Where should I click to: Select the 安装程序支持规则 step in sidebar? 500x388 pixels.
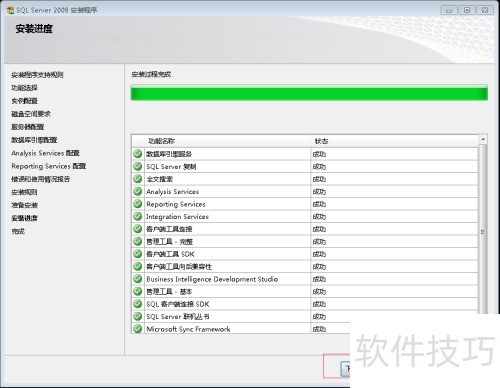click(37, 75)
